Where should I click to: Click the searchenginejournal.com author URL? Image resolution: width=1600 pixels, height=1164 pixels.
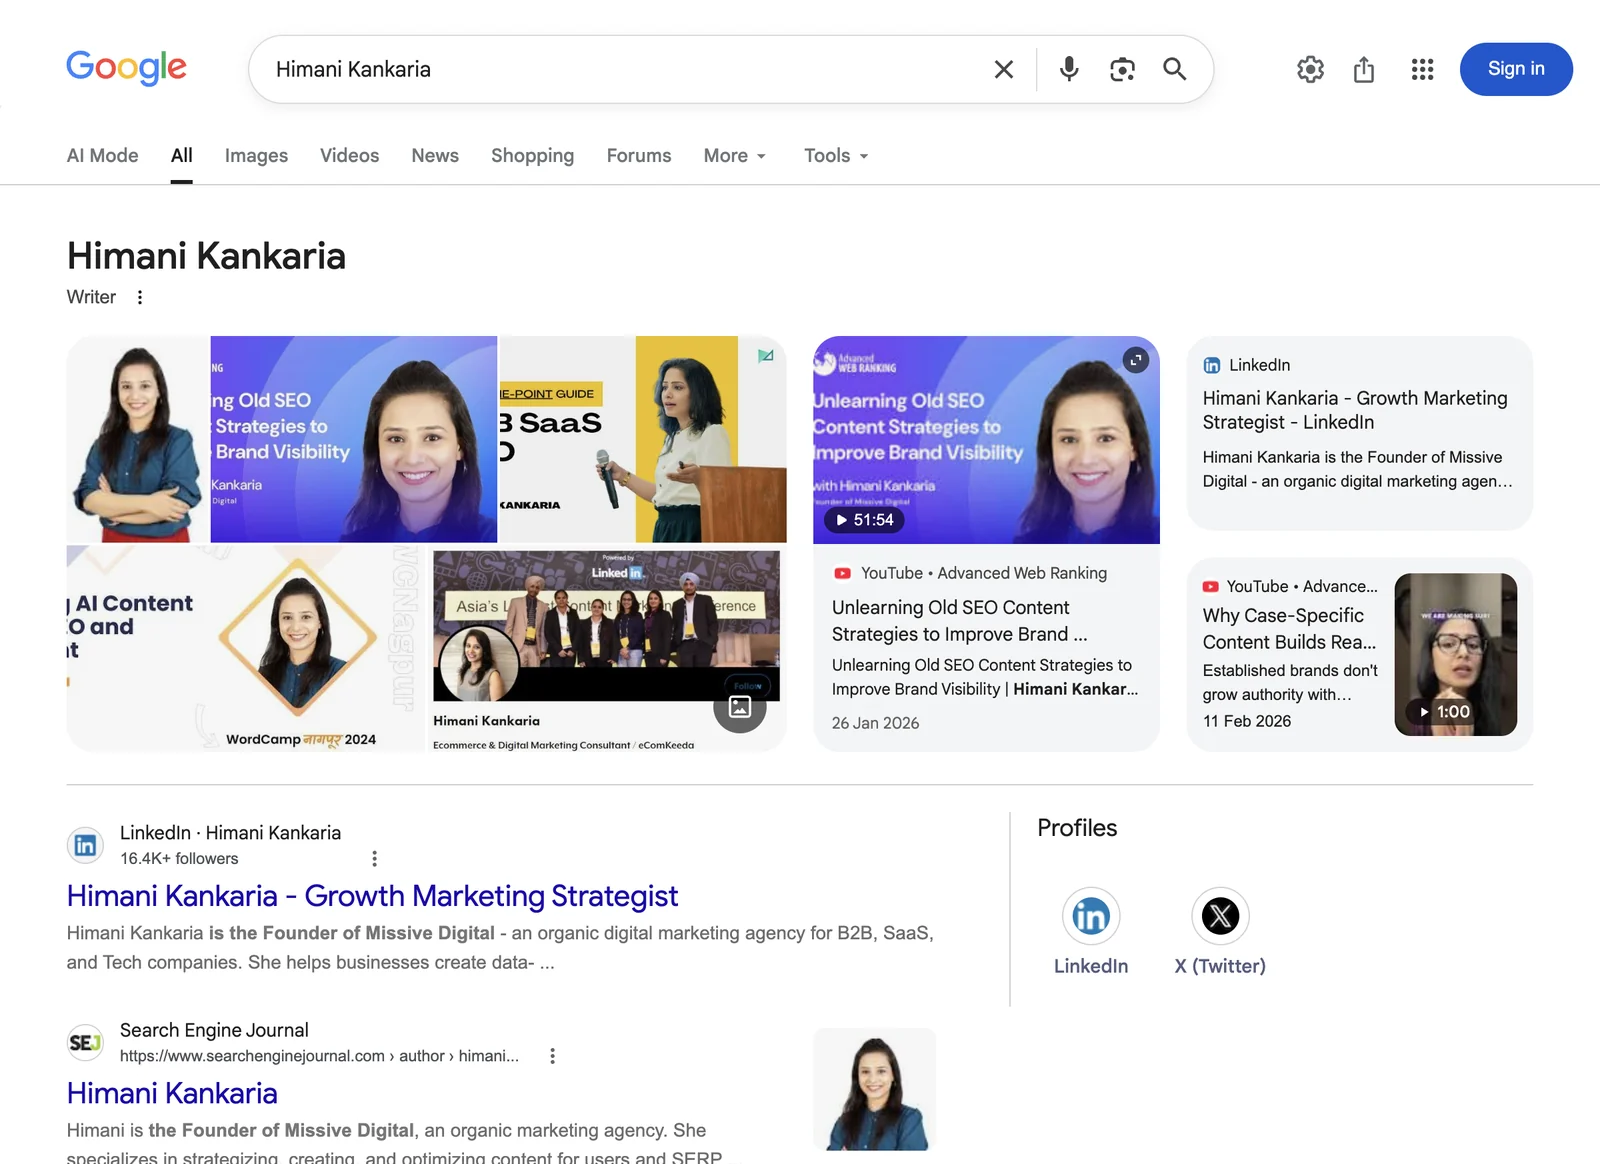319,1056
